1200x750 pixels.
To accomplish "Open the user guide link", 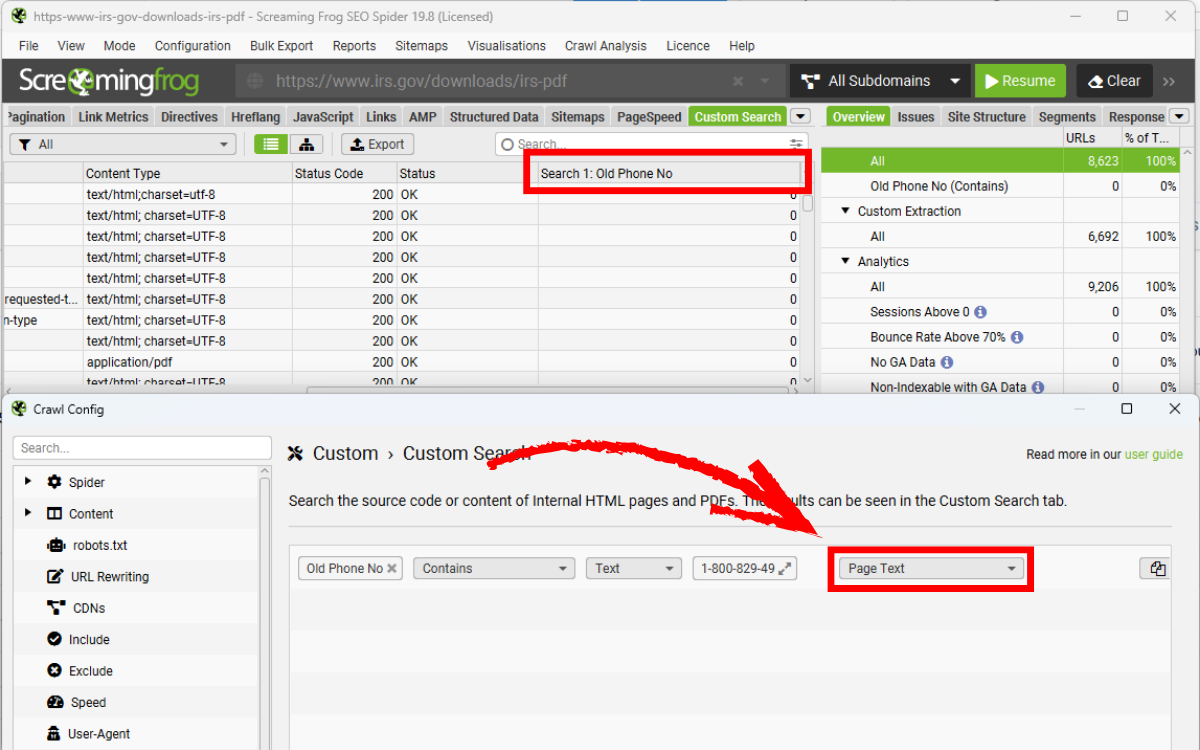I will [1154, 453].
